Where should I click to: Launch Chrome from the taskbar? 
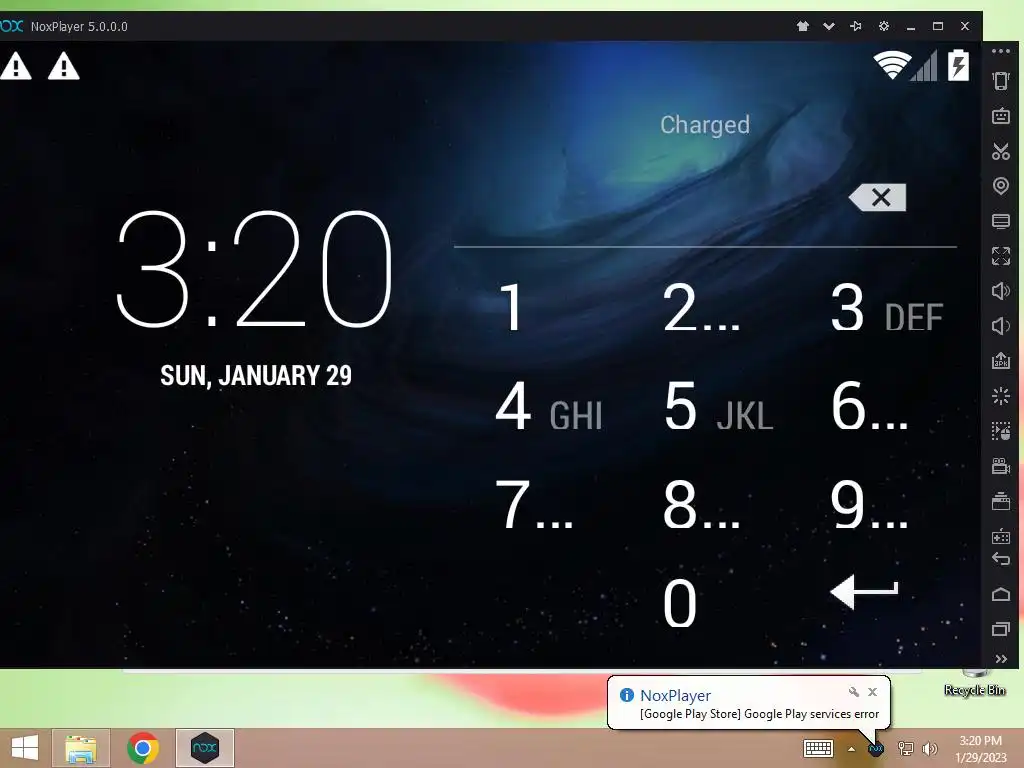[142, 748]
